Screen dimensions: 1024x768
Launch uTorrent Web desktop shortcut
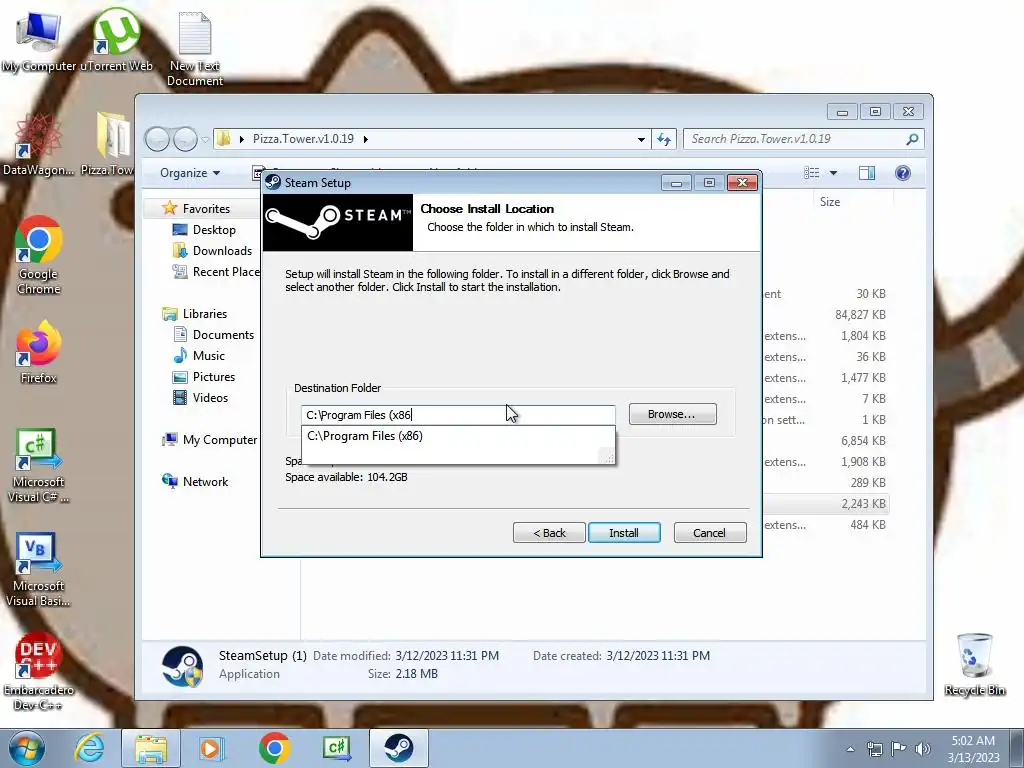pos(116,41)
